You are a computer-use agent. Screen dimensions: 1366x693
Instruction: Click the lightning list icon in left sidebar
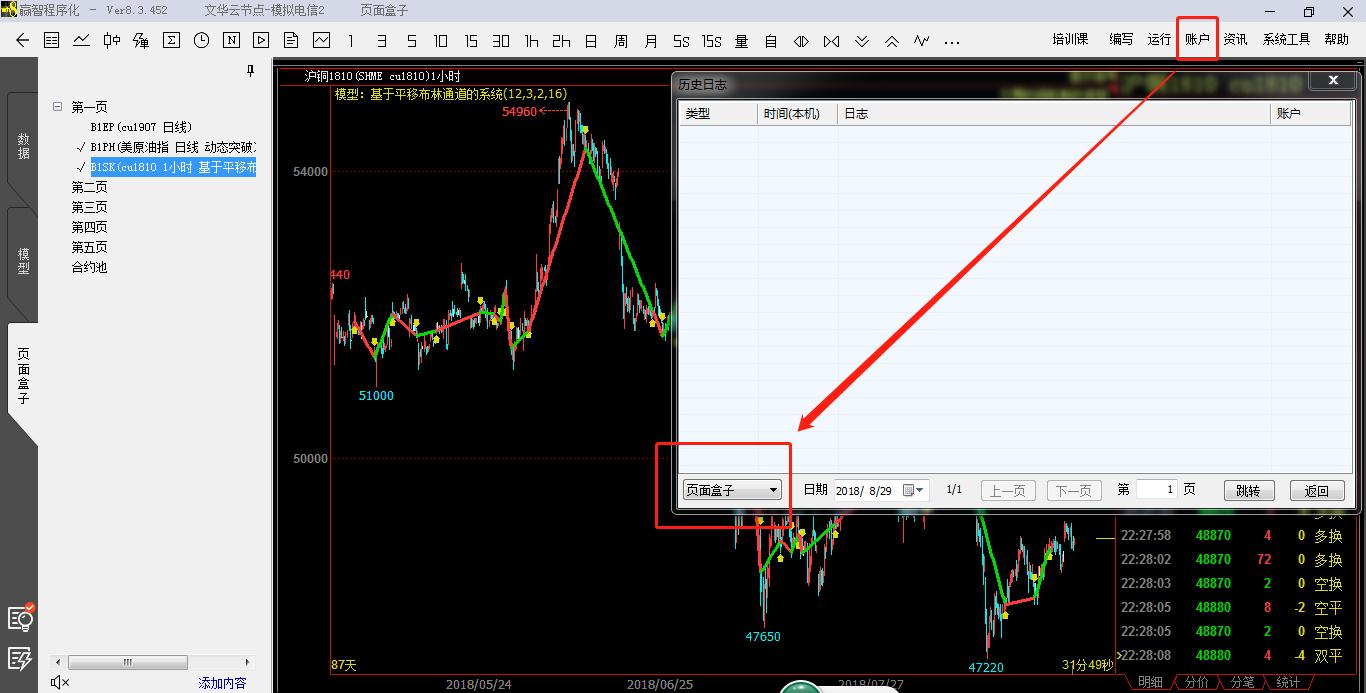pyautogui.click(x=20, y=658)
